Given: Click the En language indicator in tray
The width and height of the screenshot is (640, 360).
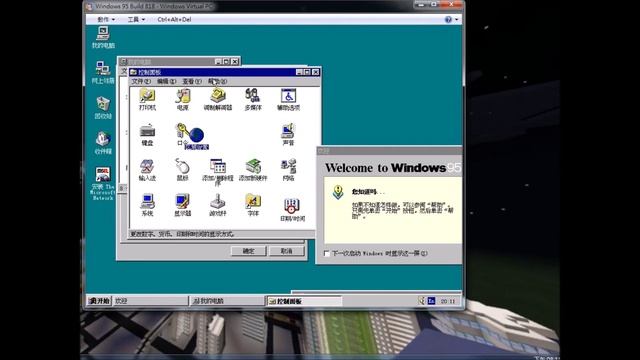Looking at the screenshot, I should pyautogui.click(x=431, y=301).
